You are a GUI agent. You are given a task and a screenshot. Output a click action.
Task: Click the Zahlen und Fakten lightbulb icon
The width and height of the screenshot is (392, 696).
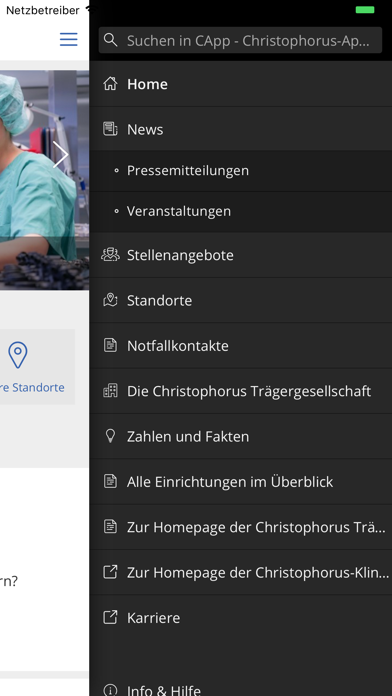point(110,436)
